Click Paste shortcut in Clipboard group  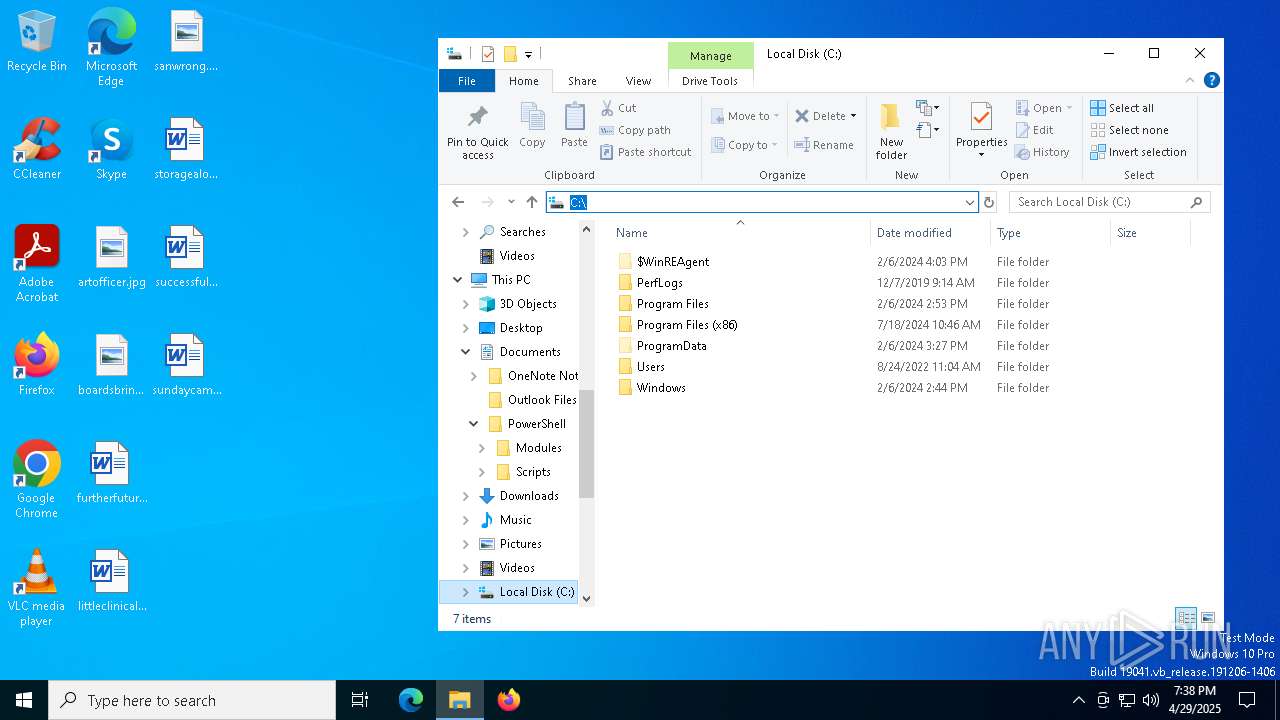(x=646, y=152)
